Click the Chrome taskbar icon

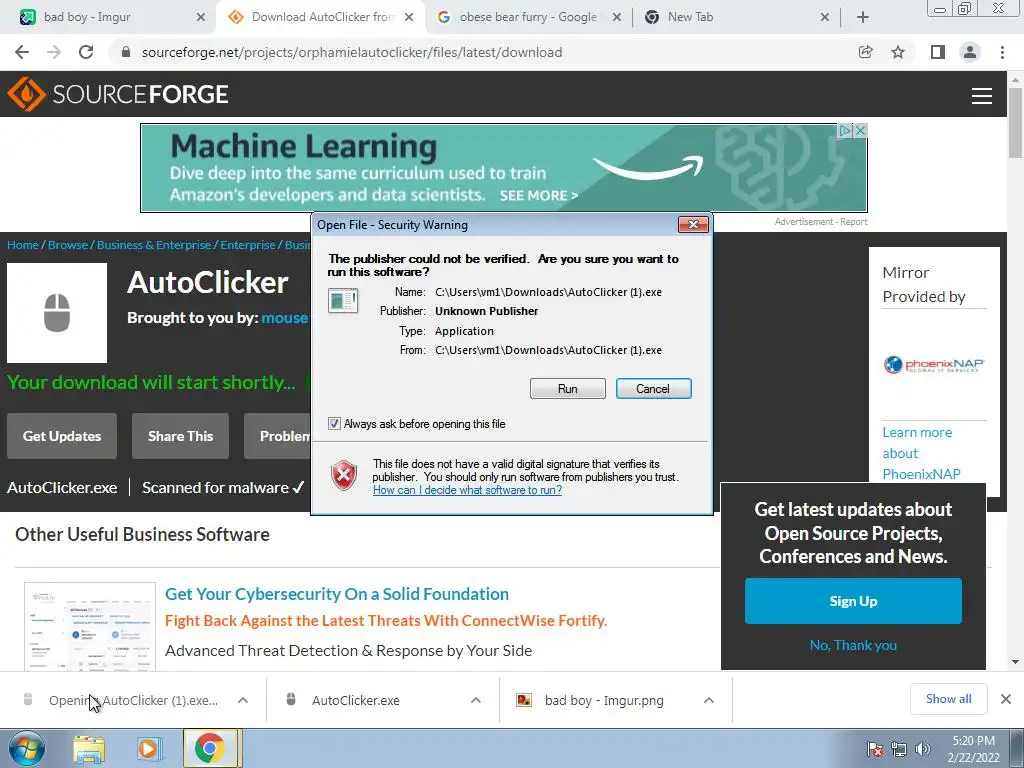tap(209, 748)
